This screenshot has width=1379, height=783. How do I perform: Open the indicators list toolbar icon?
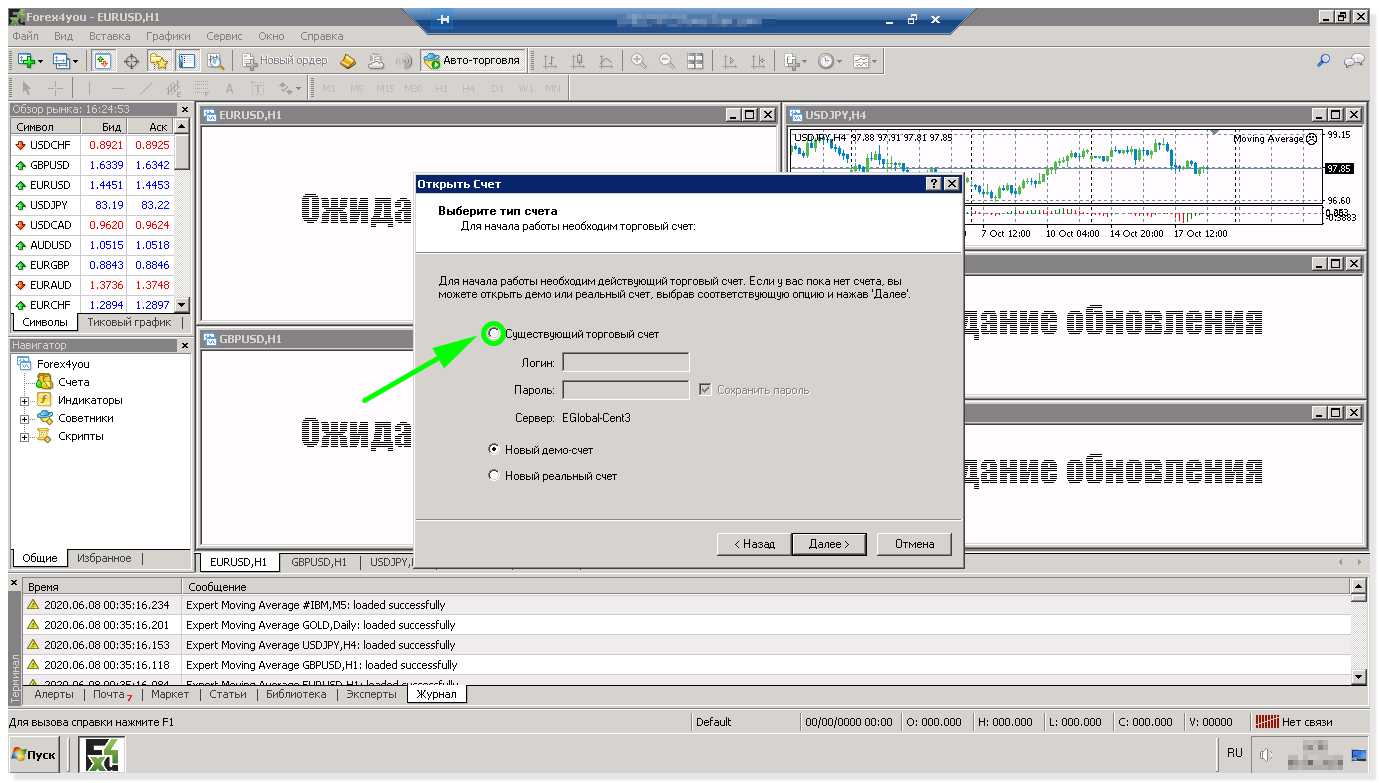click(x=792, y=61)
